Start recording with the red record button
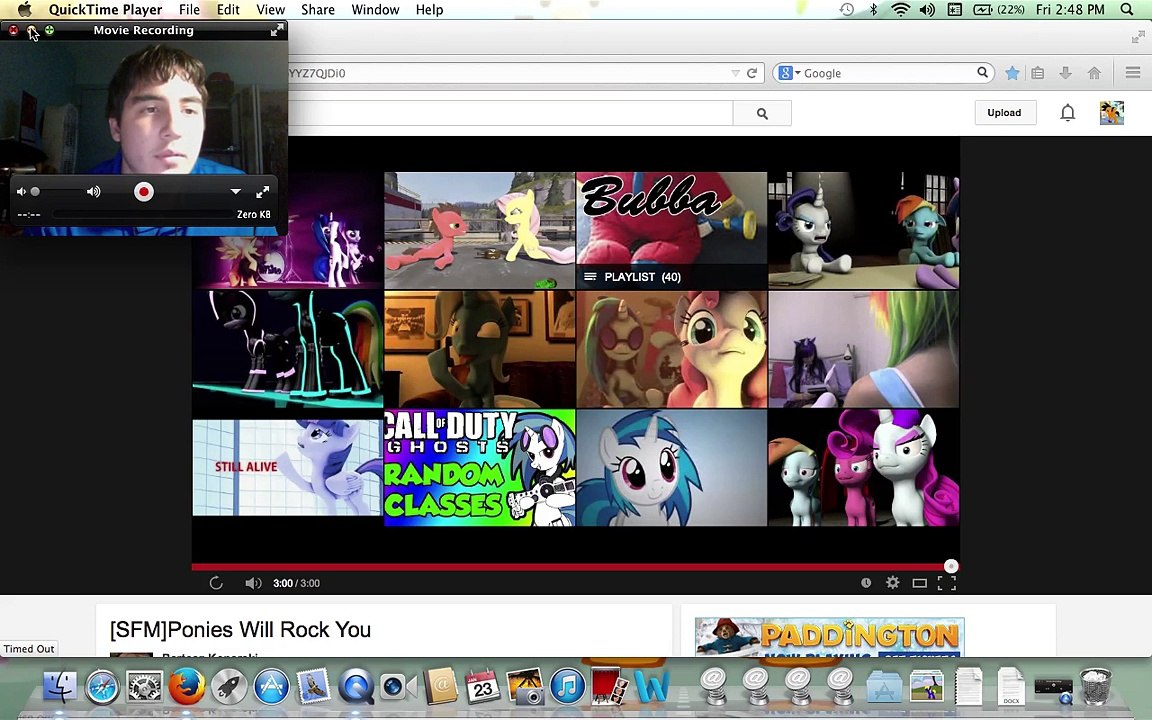Screen dimensions: 1152x720 coord(144,192)
